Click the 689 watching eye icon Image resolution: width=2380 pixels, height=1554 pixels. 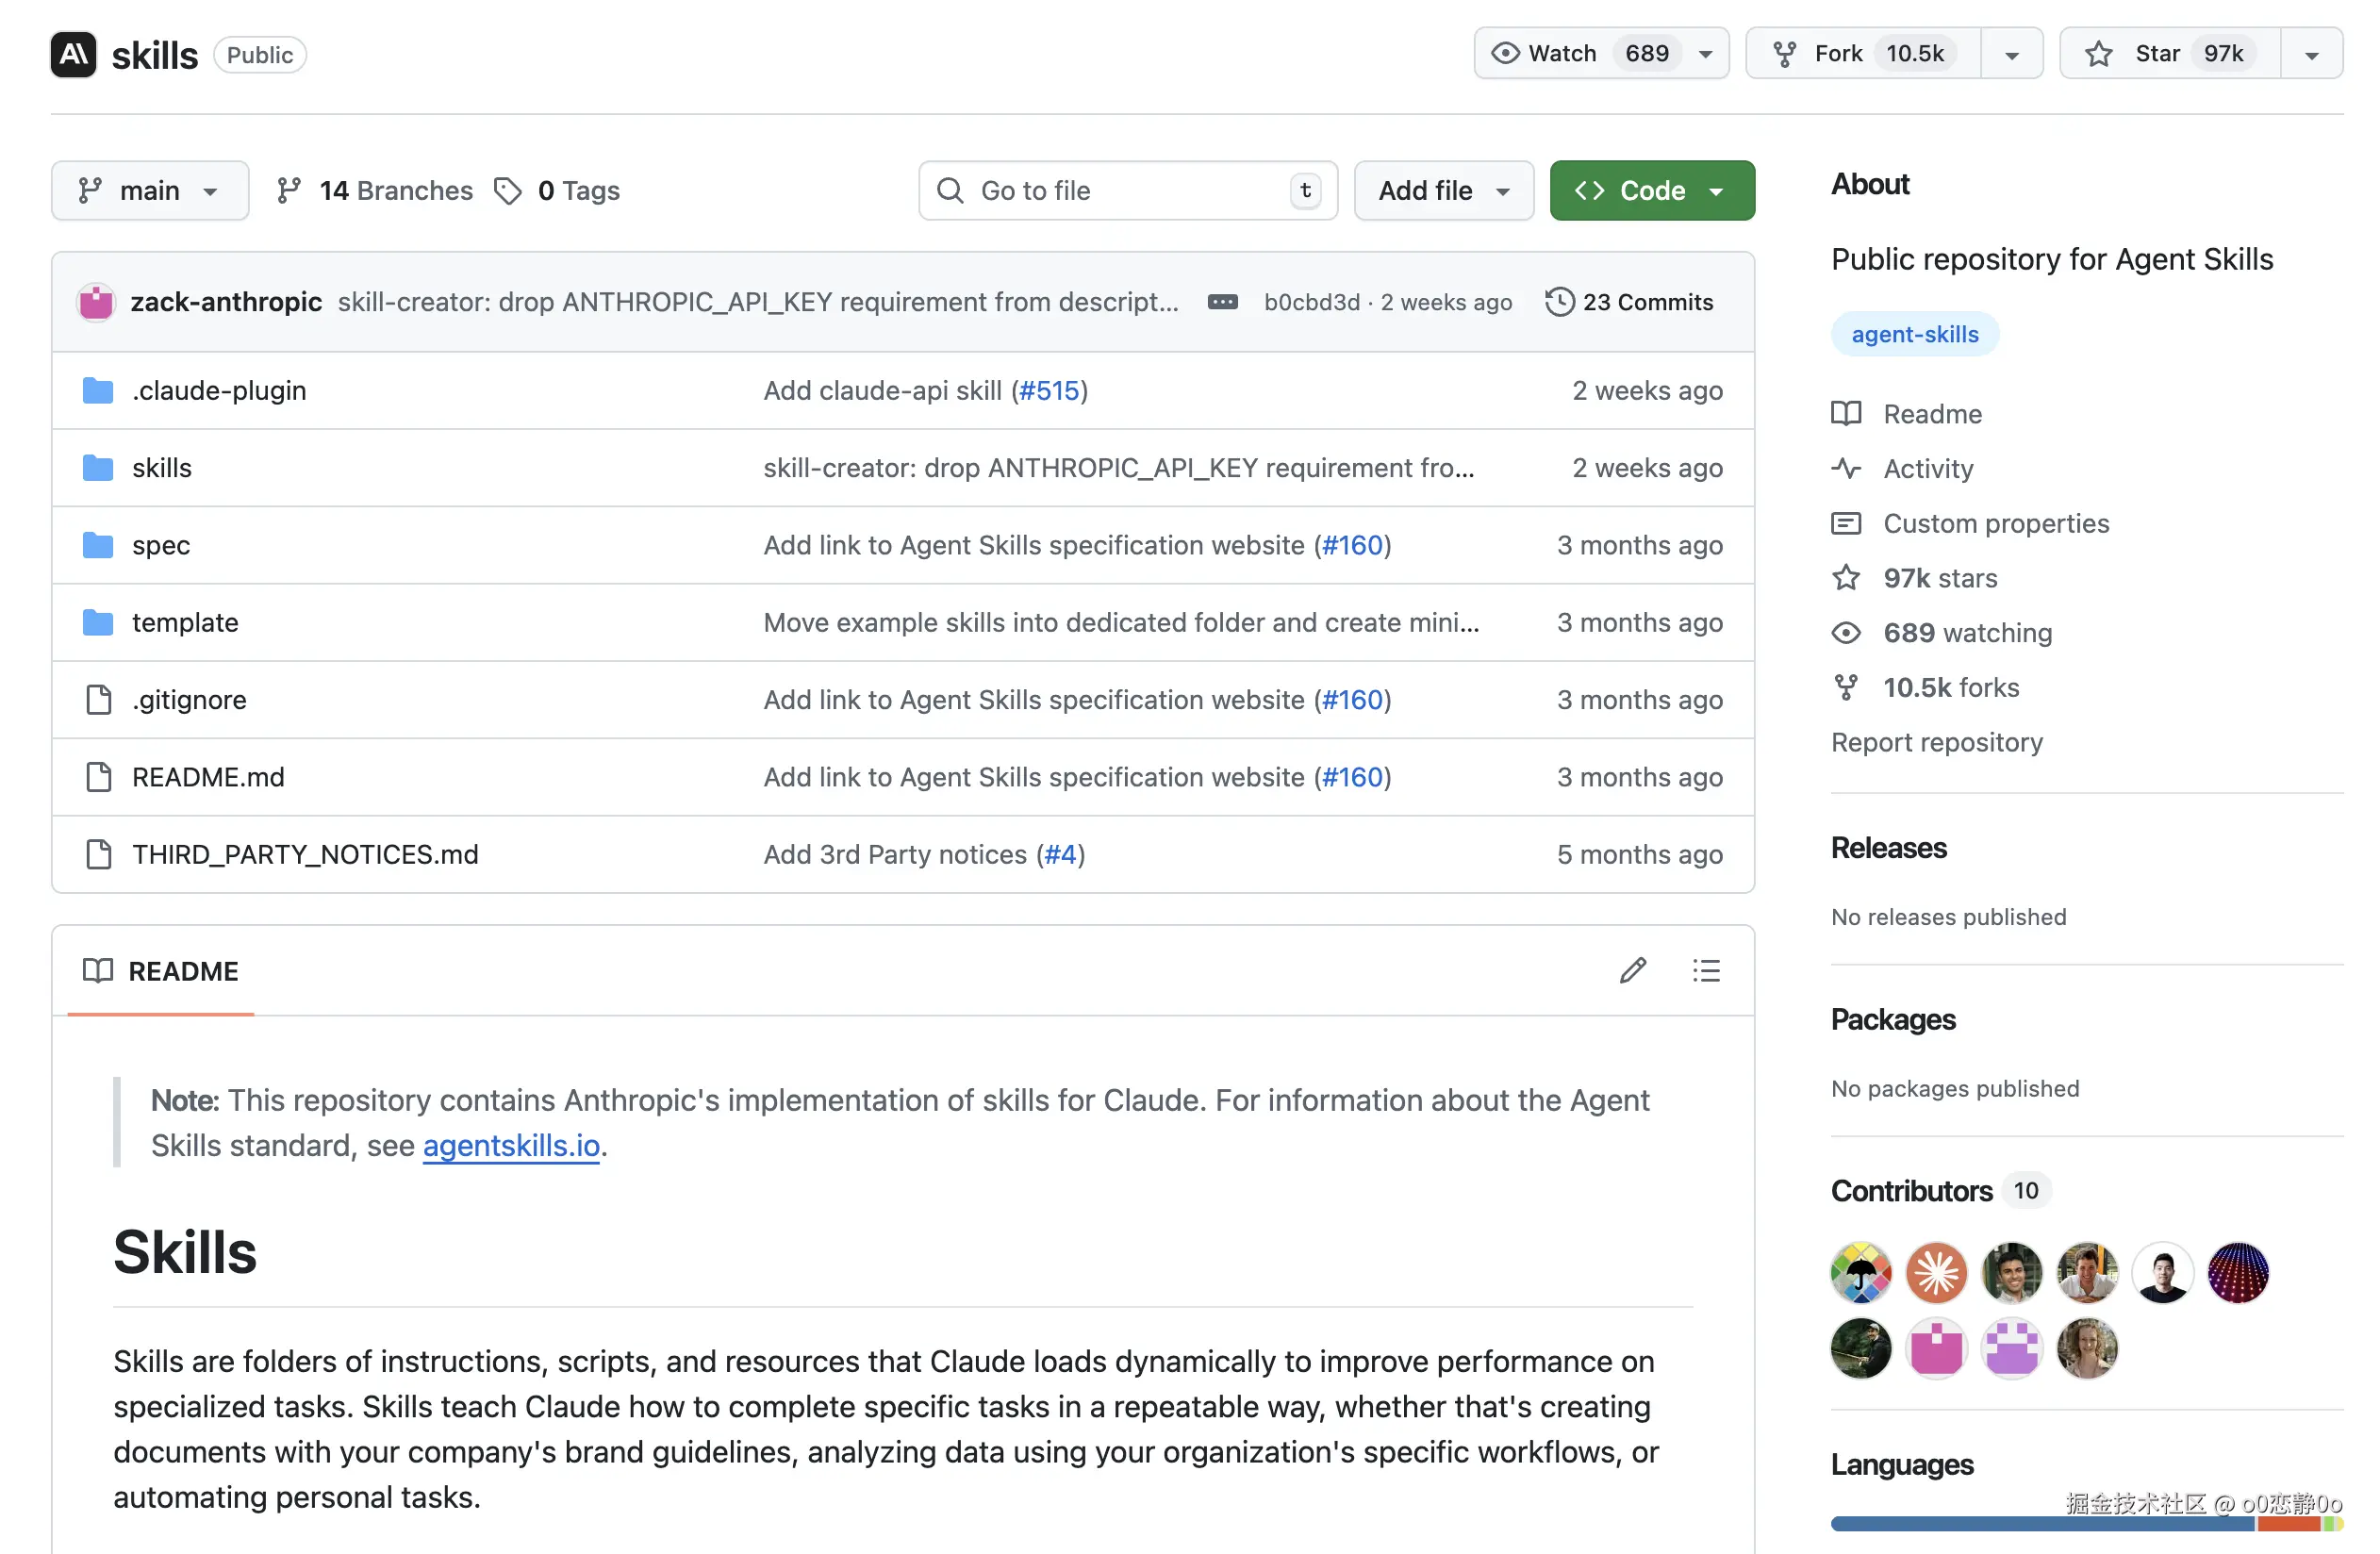coord(1846,632)
